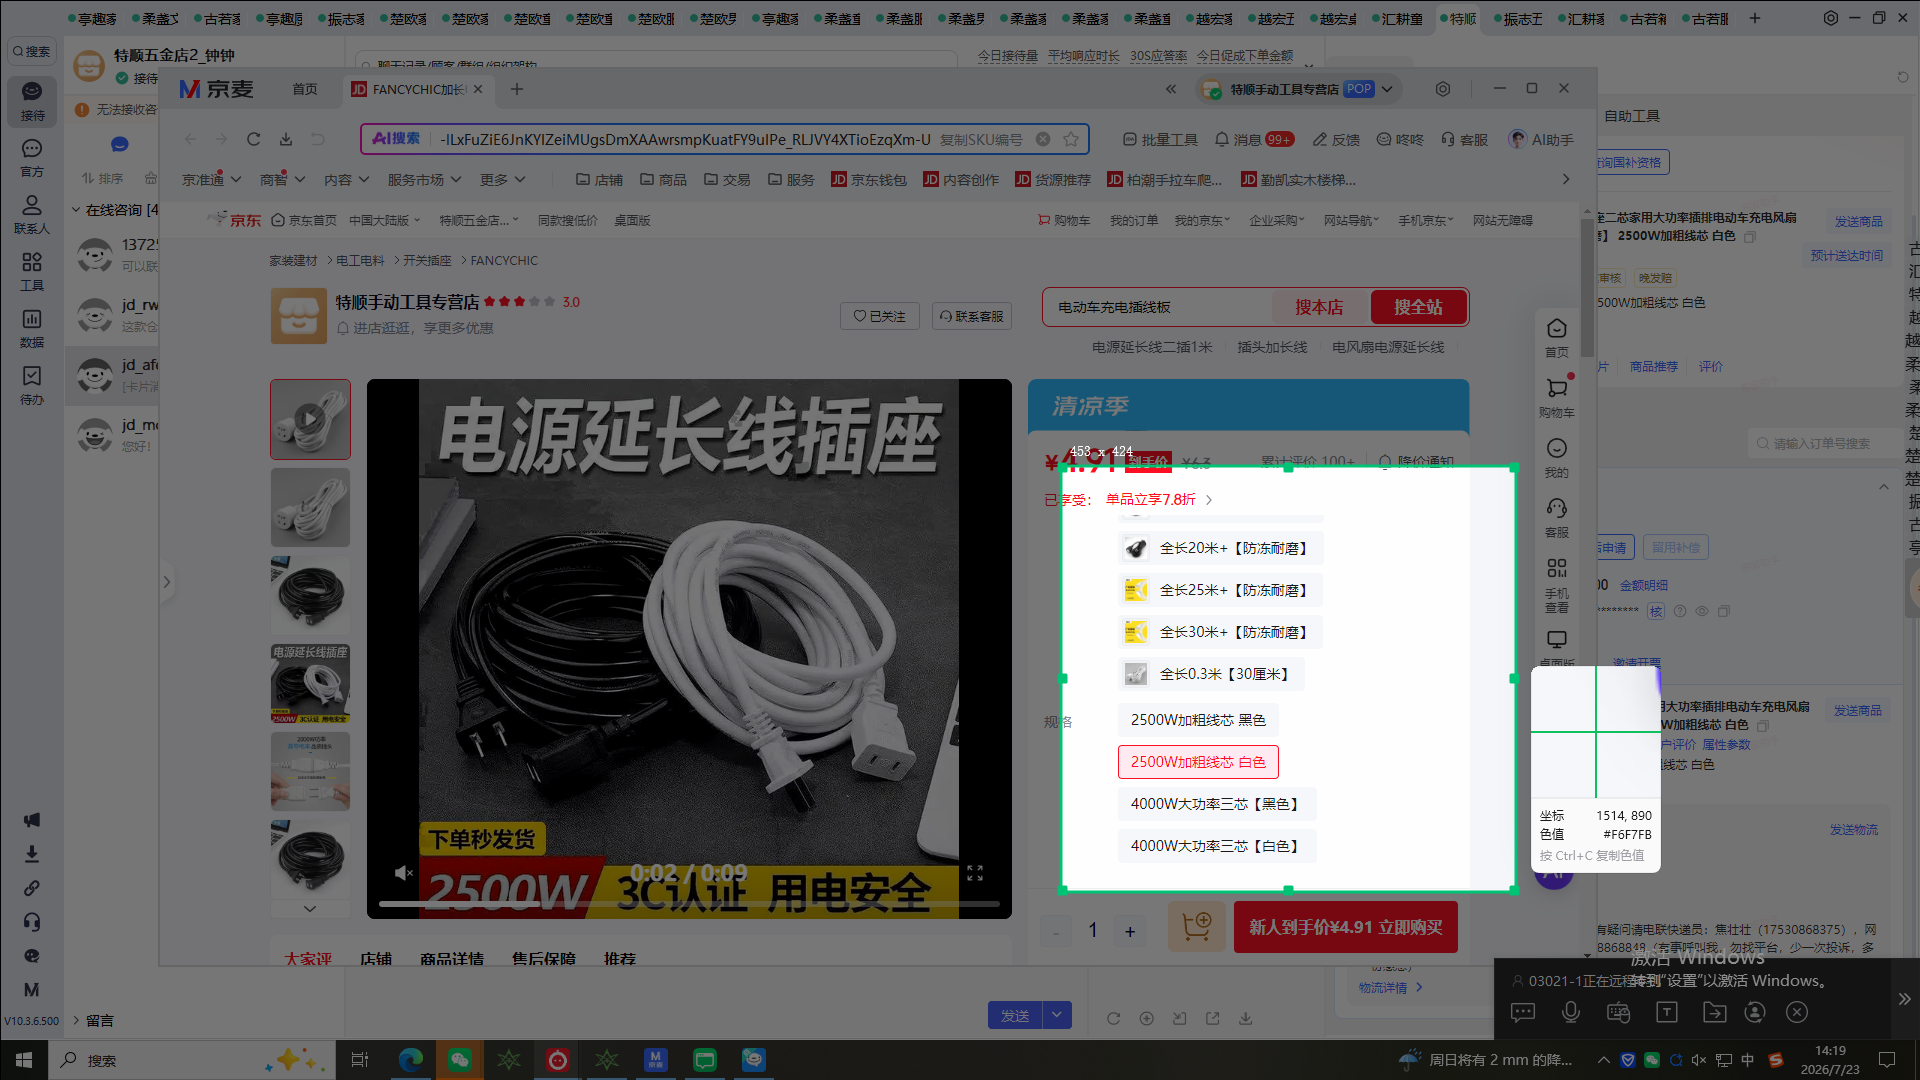1920x1080 pixels.
Task: Open the 京东钱包 bookmark
Action: pos(869,180)
